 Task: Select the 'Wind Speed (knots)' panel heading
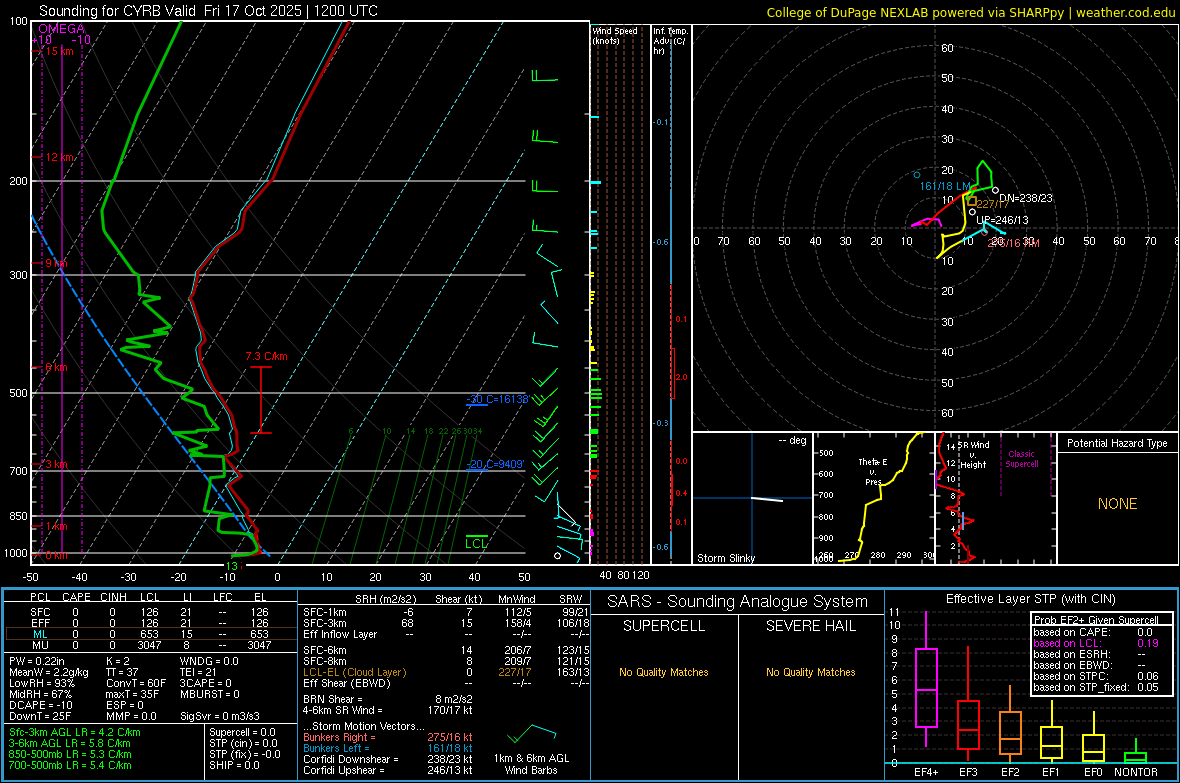(x=614, y=35)
